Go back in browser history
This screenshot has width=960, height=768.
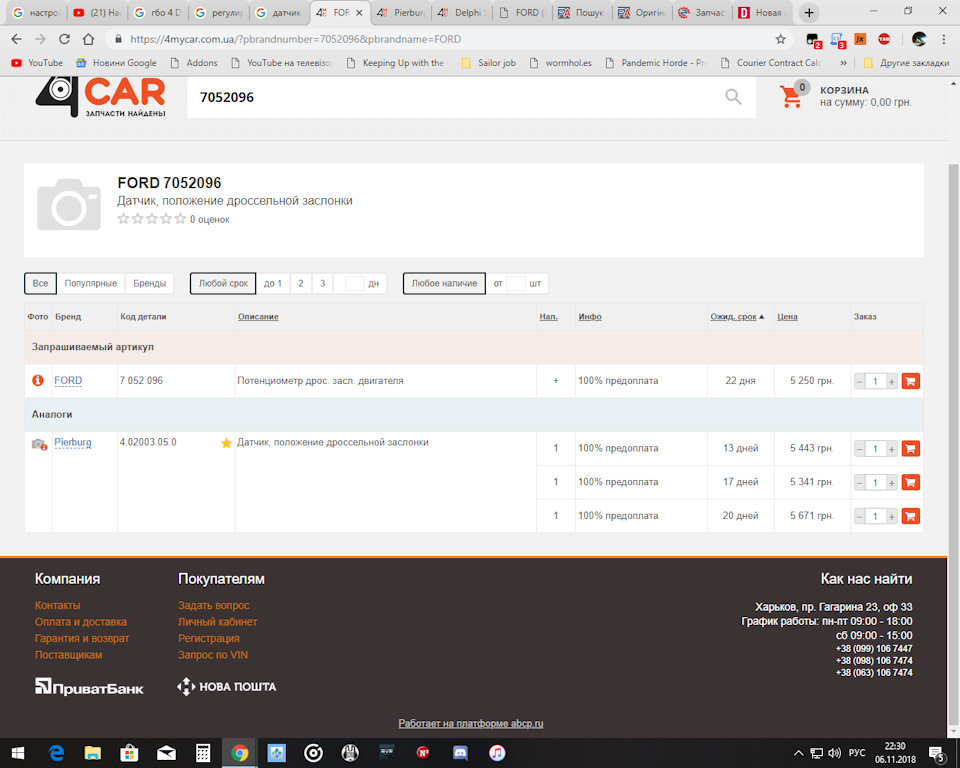[17, 39]
